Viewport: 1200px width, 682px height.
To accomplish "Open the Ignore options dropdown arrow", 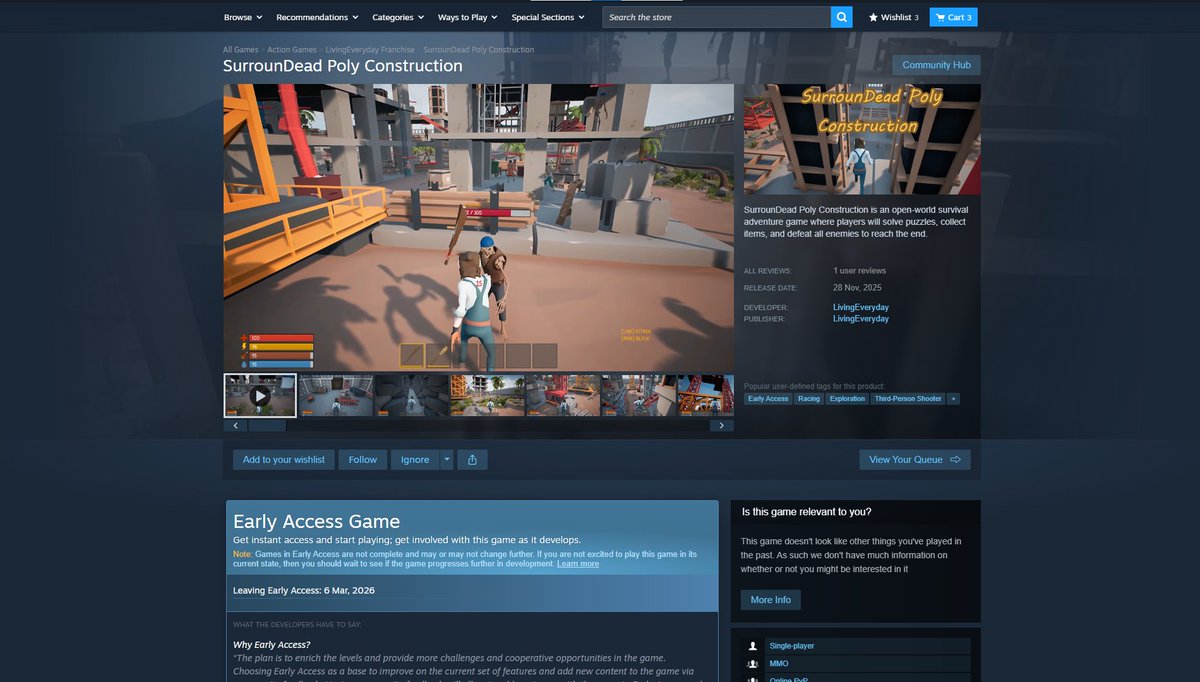I will (446, 460).
